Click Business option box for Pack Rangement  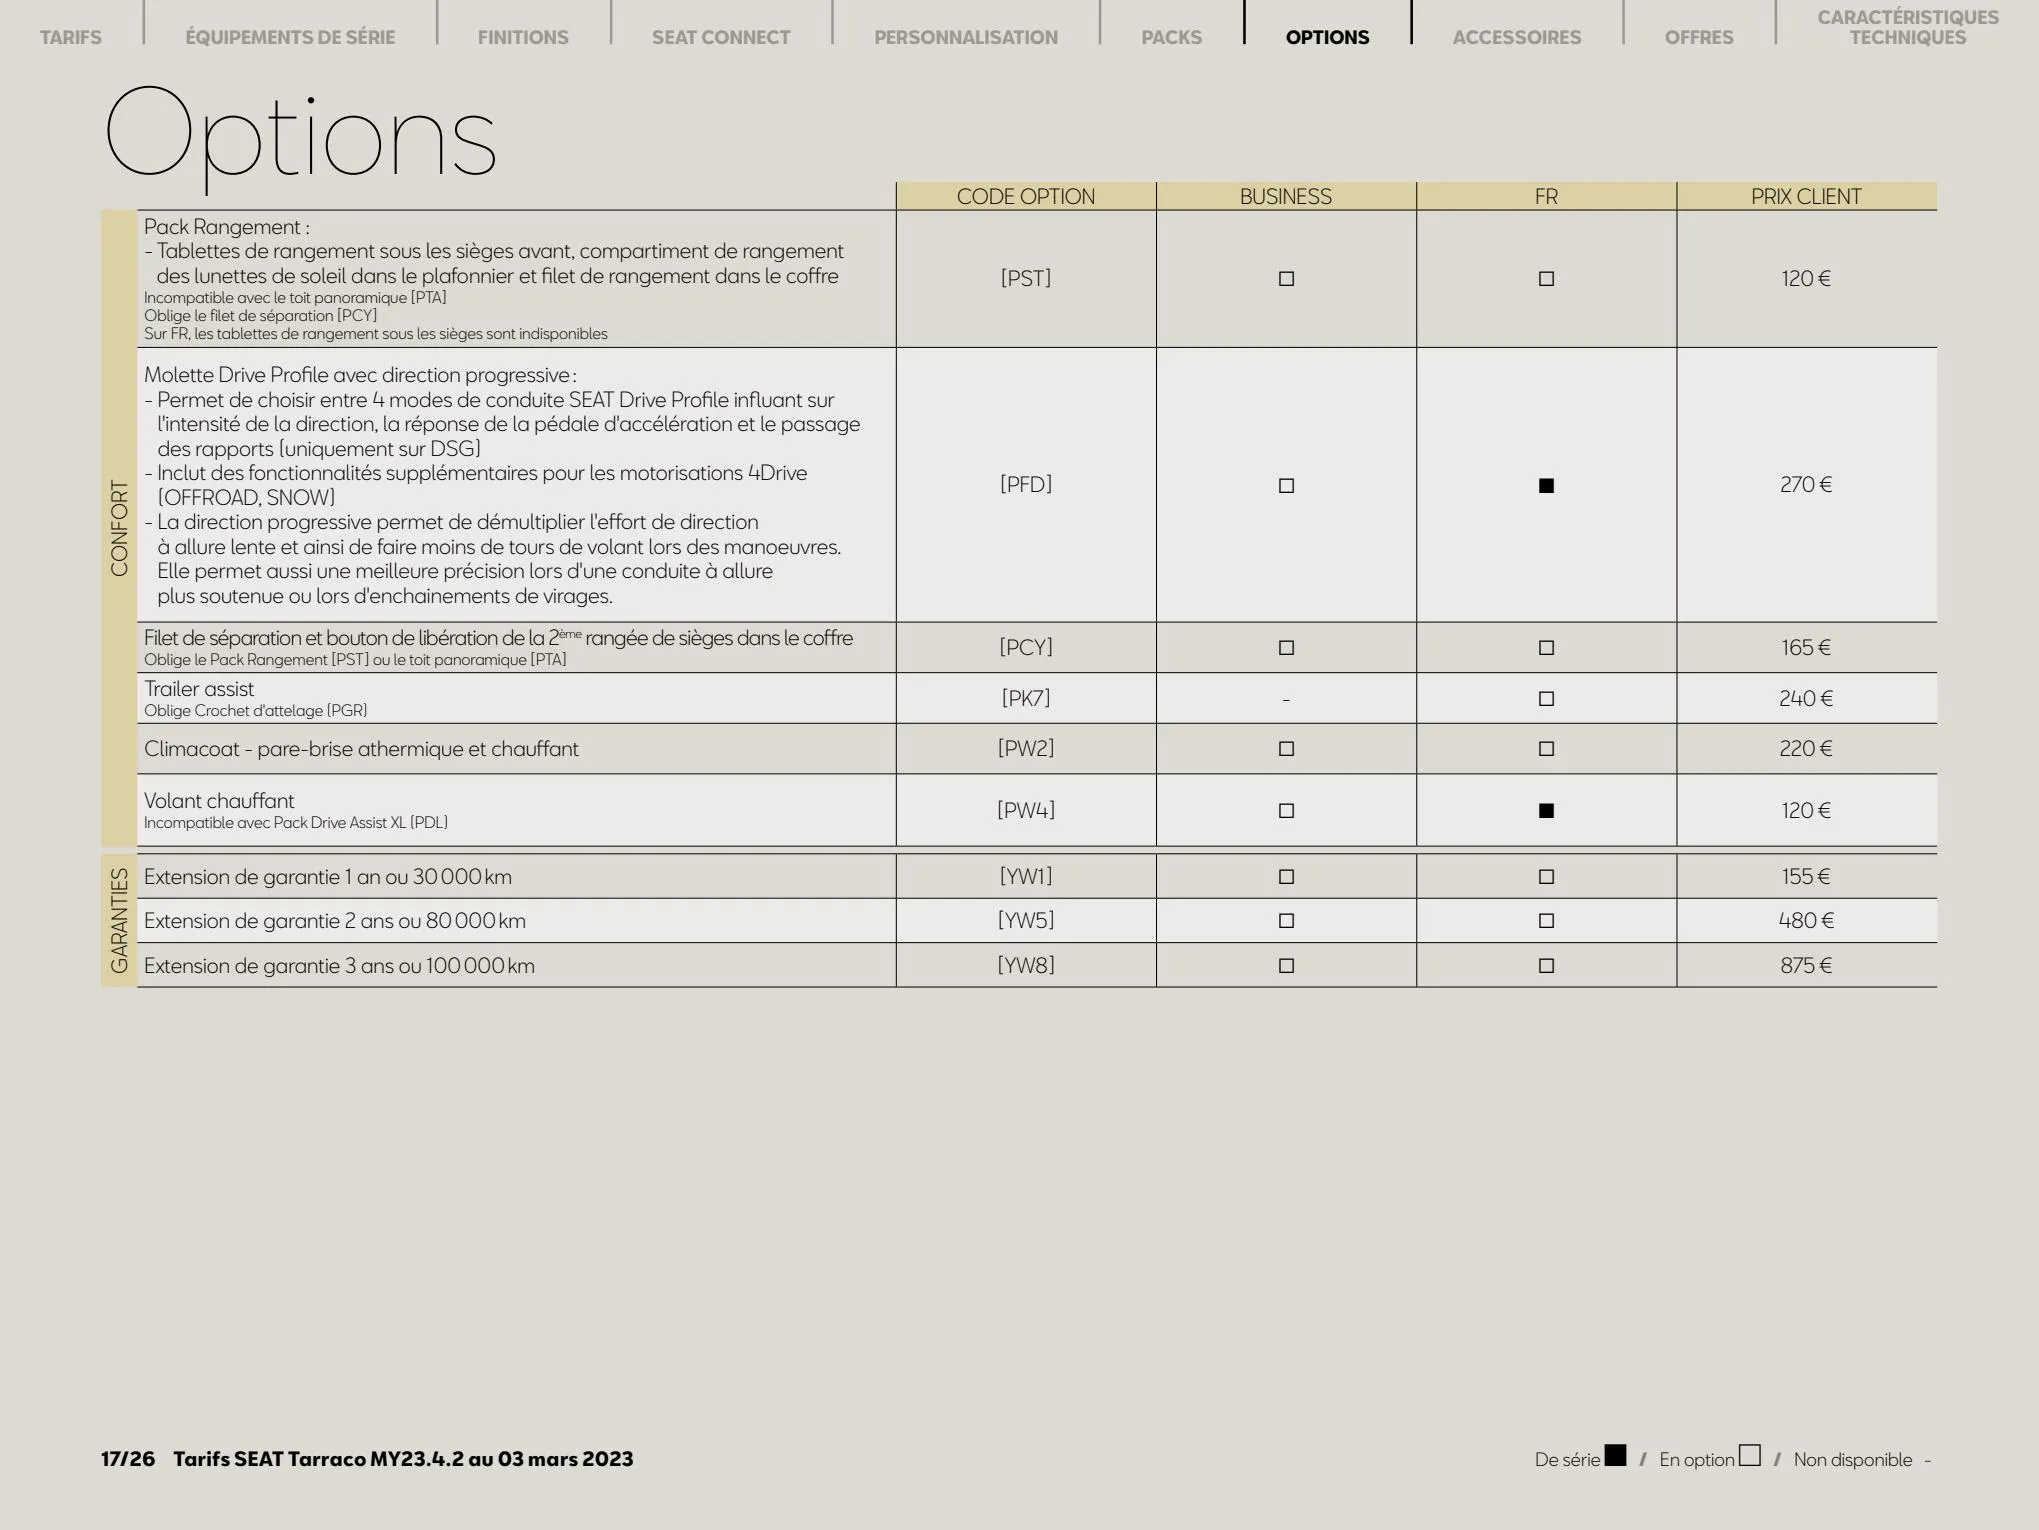(x=1286, y=279)
